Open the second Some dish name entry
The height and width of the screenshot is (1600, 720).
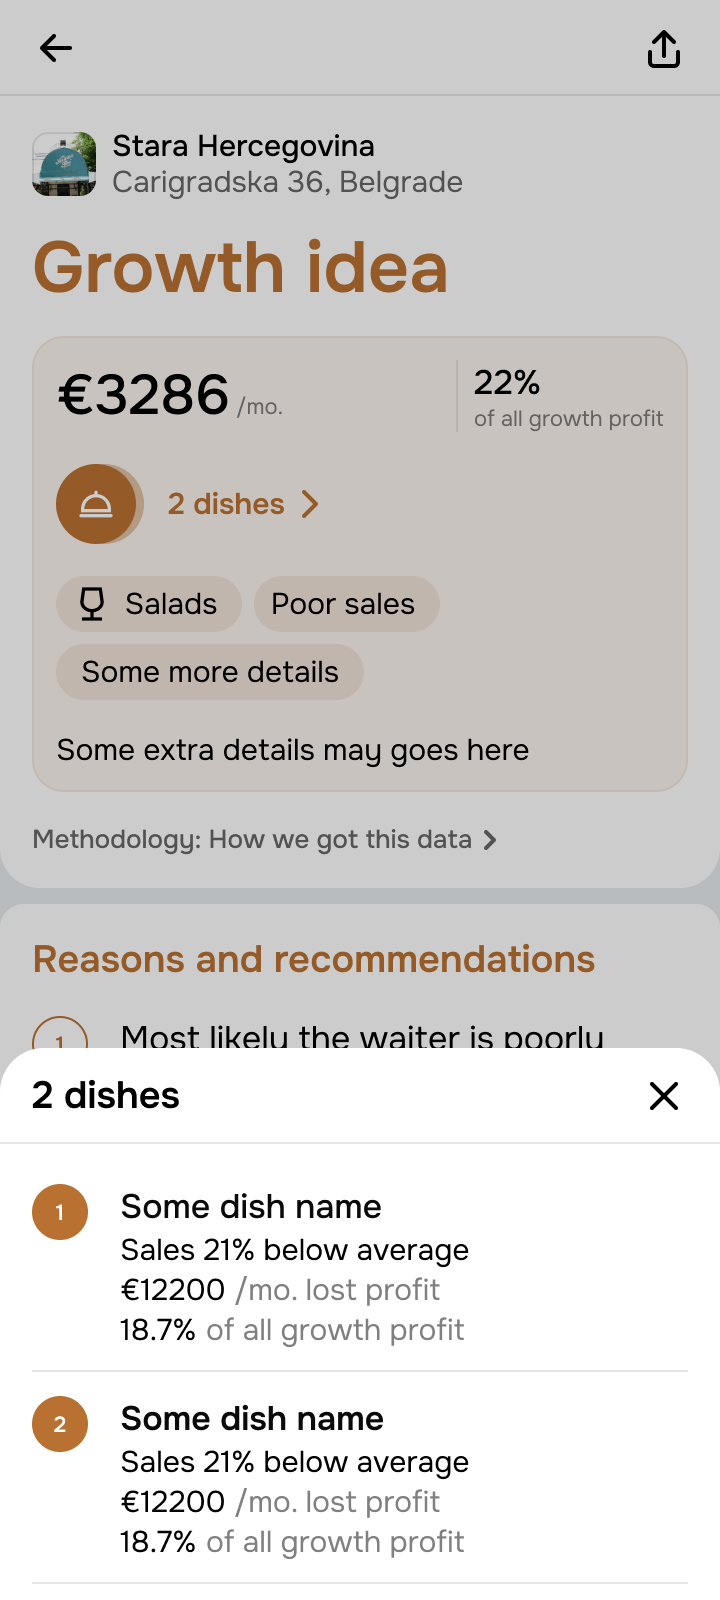point(252,1419)
